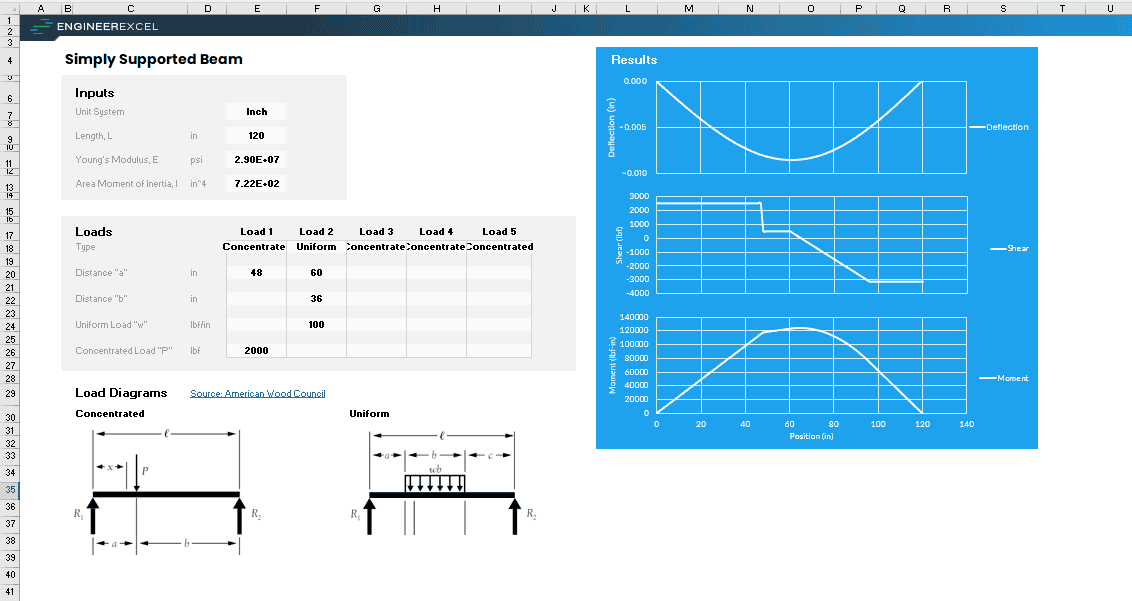The image size is (1132, 601).
Task: Select the Unit System cell showing Inch
Action: [256, 112]
